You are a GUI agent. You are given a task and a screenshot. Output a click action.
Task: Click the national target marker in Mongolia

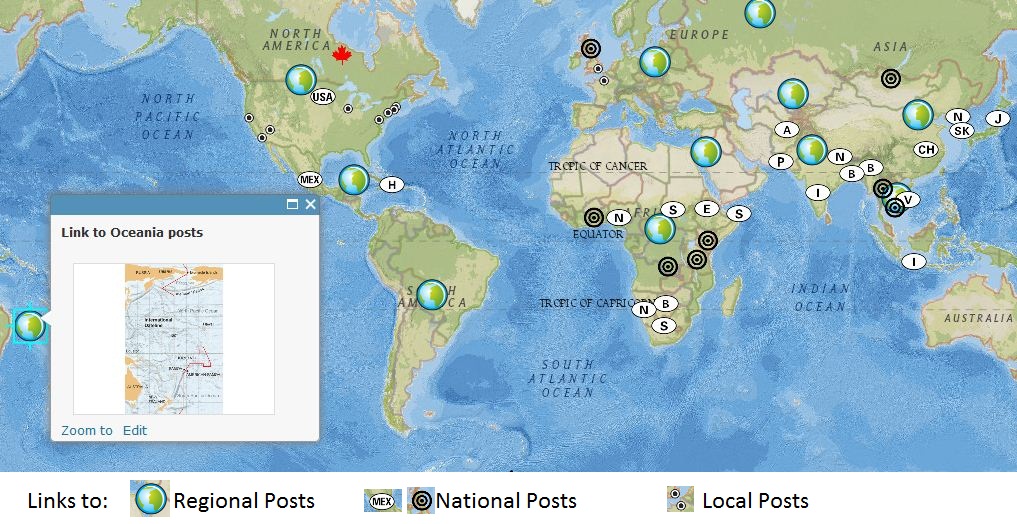(890, 77)
